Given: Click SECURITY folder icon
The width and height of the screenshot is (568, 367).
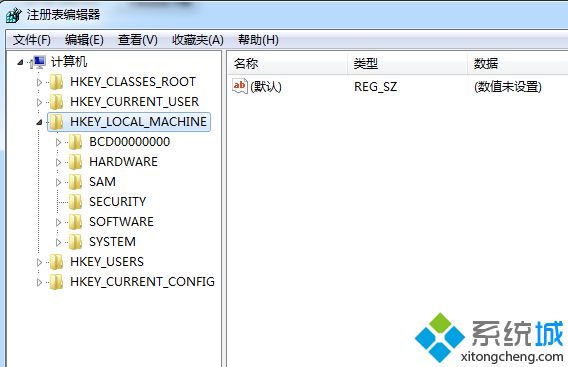Looking at the screenshot, I should [75, 201].
